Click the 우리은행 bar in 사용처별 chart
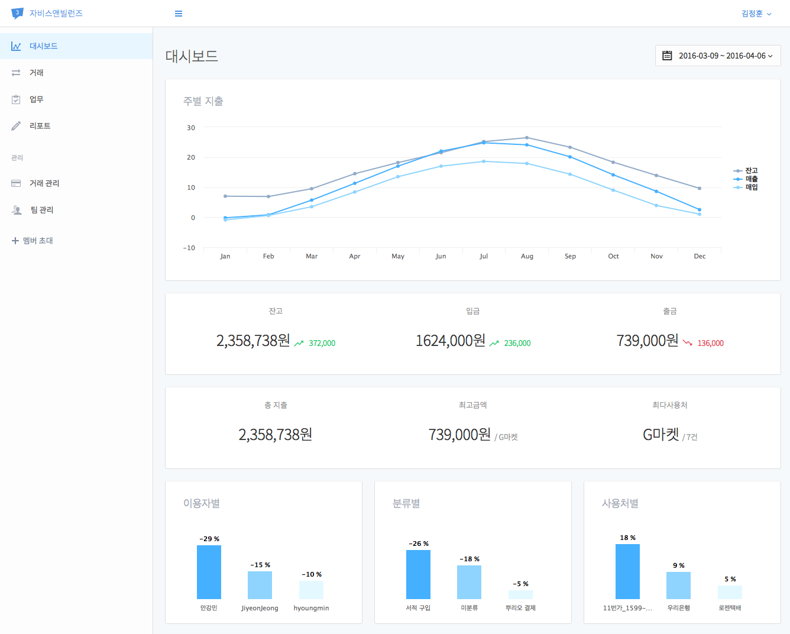This screenshot has height=634, width=790. click(678, 585)
